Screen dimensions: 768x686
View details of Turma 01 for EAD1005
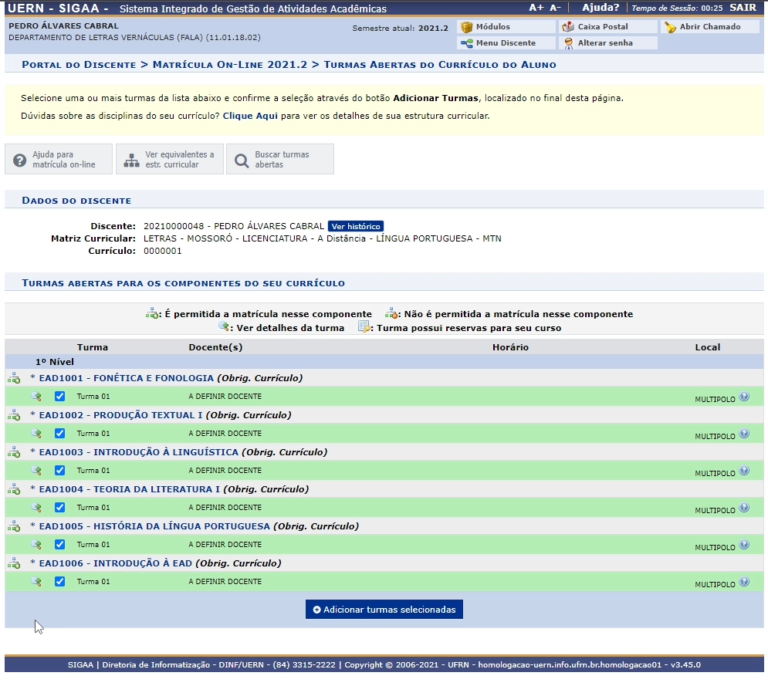tap(36, 544)
